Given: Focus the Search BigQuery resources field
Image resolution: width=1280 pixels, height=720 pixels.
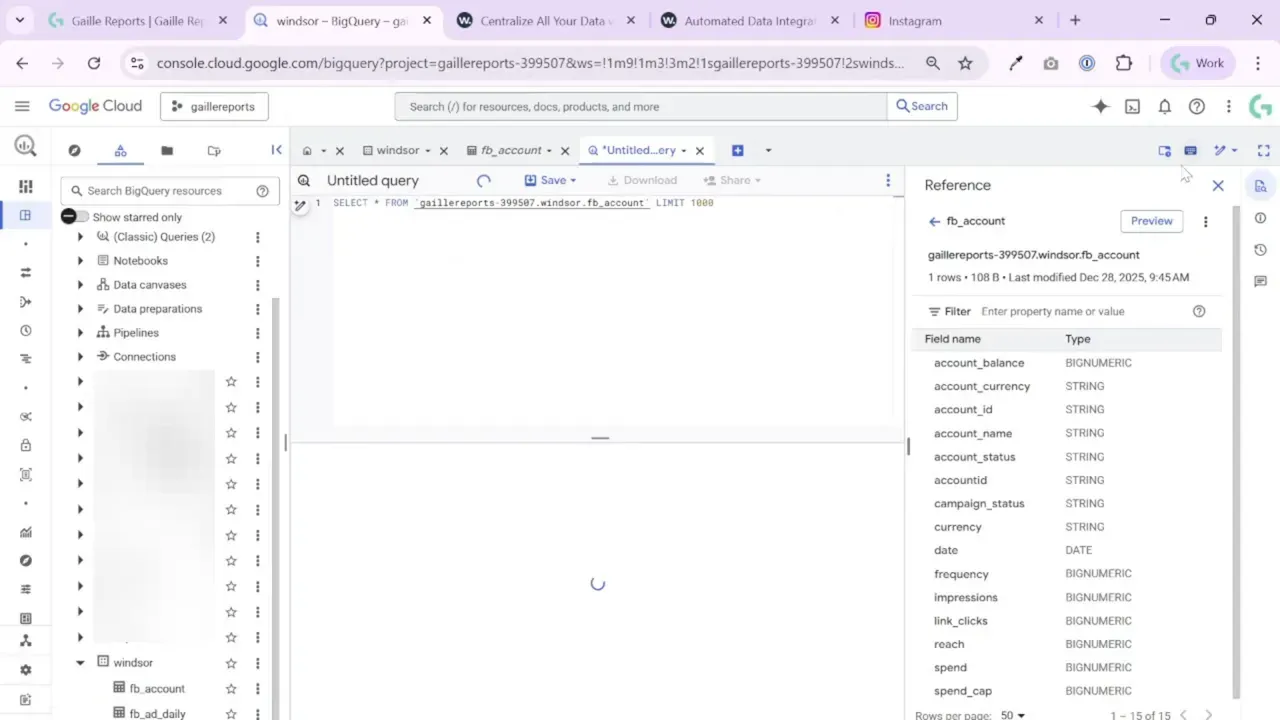Looking at the screenshot, I should [x=170, y=191].
